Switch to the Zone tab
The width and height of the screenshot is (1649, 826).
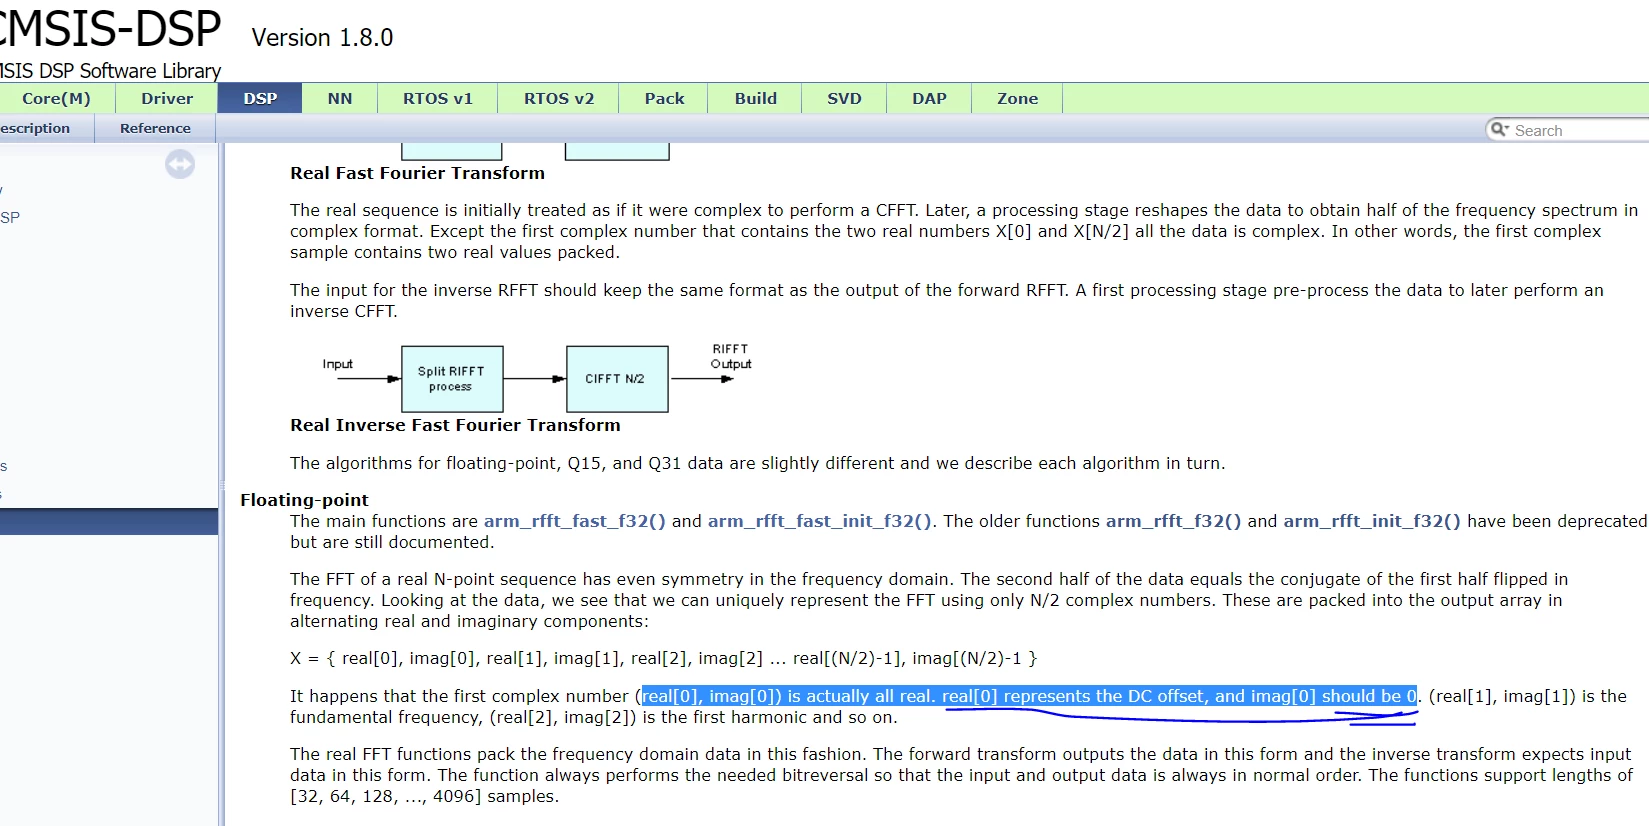click(x=1017, y=98)
